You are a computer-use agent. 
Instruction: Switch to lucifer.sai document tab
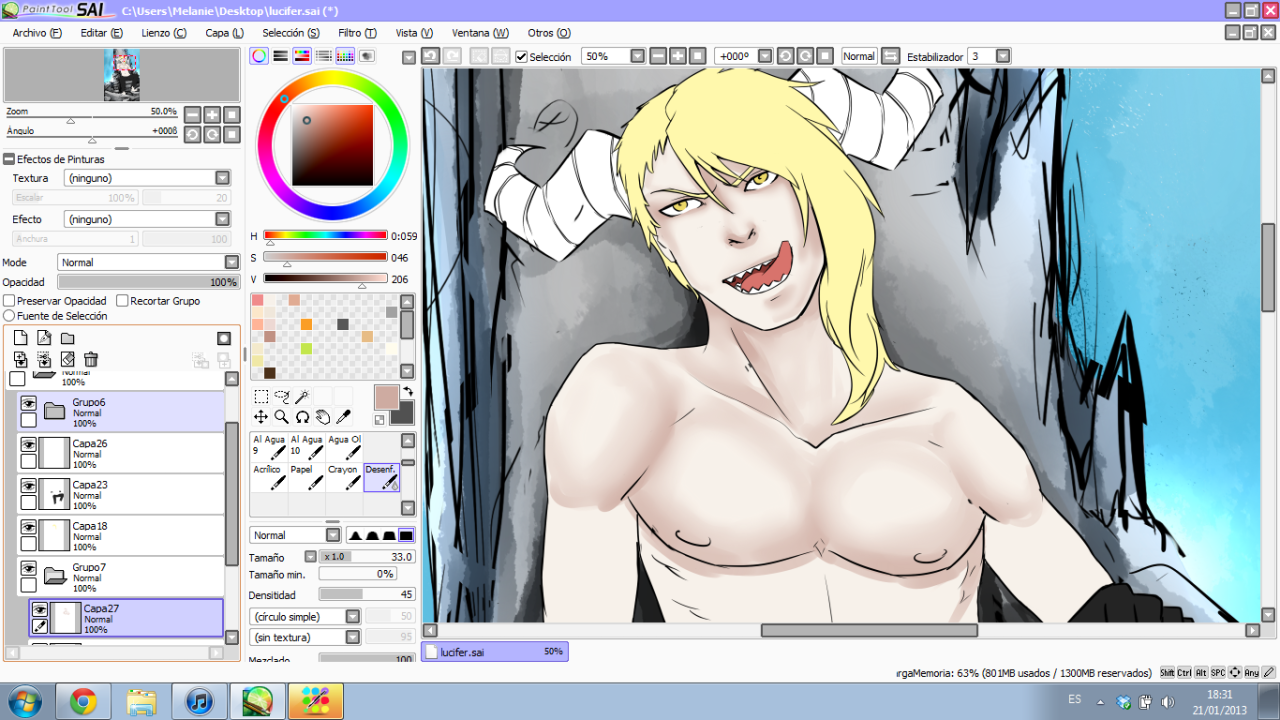(494, 651)
